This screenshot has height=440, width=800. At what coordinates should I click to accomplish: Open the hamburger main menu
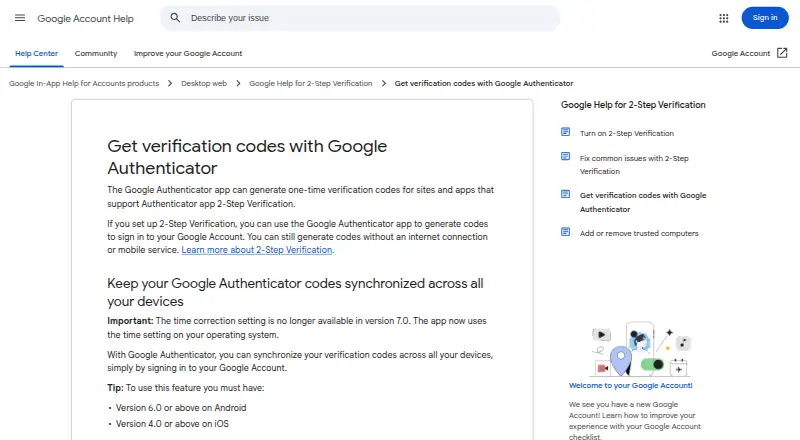point(20,18)
